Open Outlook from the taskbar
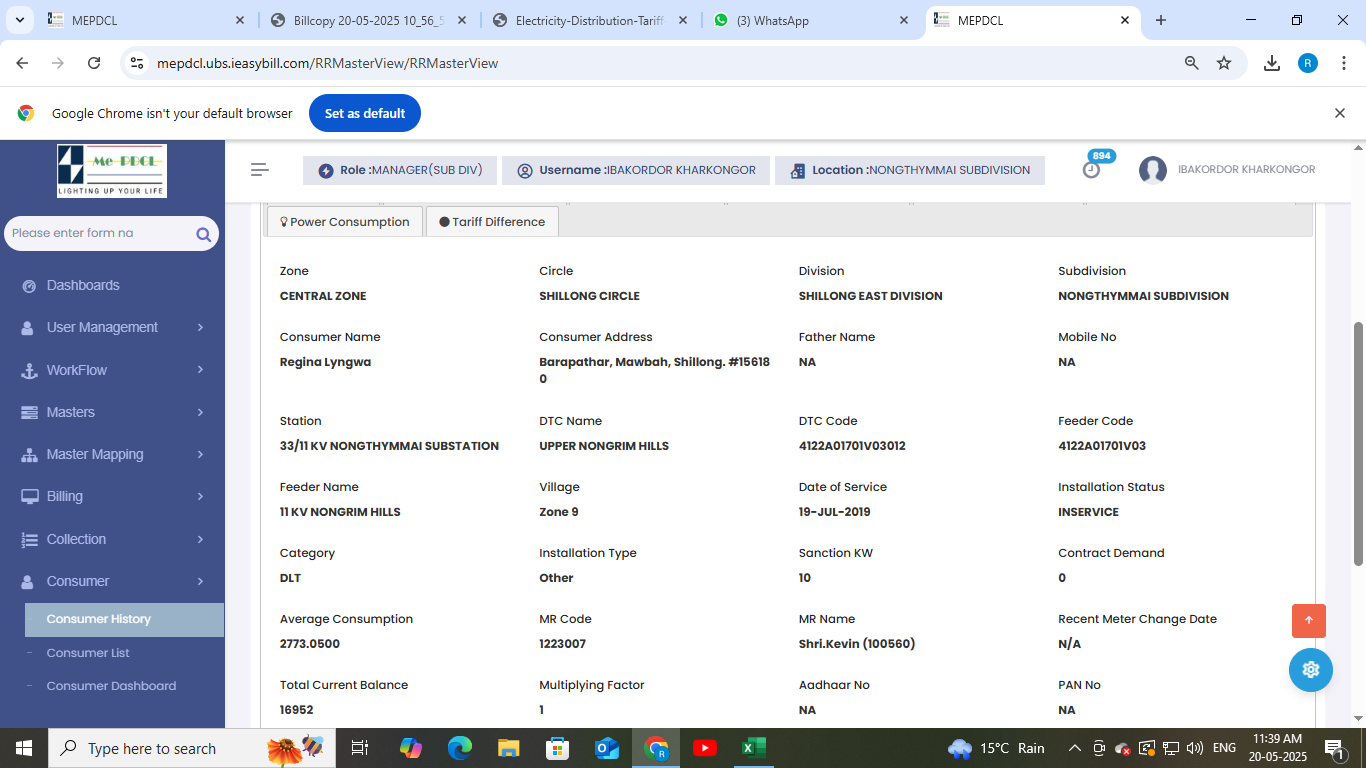1366x768 pixels. (x=607, y=748)
